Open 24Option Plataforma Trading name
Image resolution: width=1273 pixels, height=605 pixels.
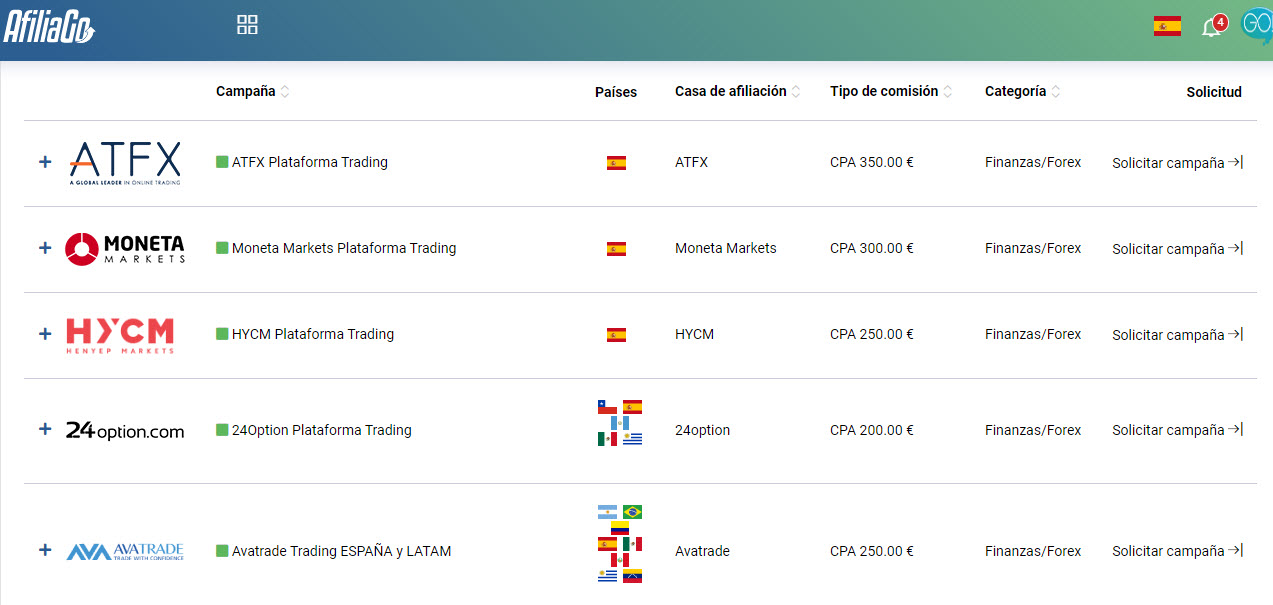322,430
